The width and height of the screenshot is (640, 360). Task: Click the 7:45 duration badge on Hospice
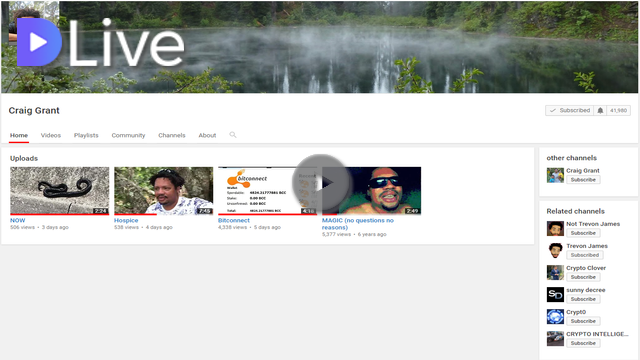(204, 211)
